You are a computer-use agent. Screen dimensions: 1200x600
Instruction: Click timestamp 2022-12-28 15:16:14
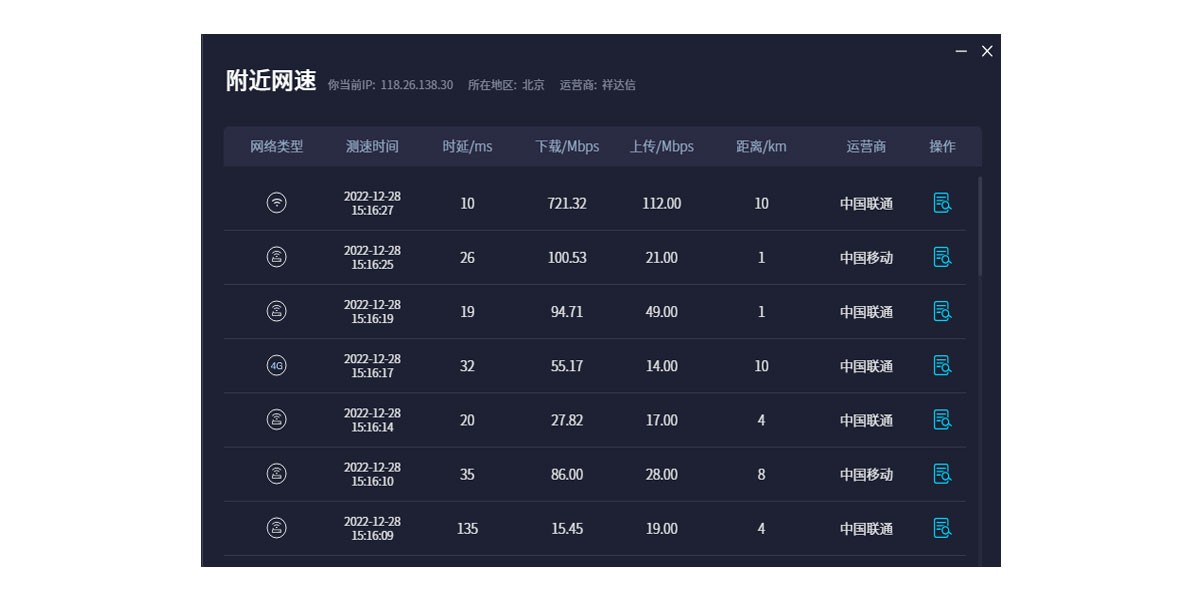tap(372, 419)
